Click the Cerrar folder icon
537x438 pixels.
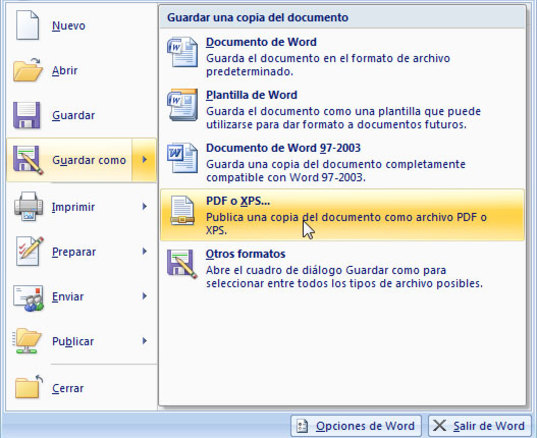tap(28, 387)
